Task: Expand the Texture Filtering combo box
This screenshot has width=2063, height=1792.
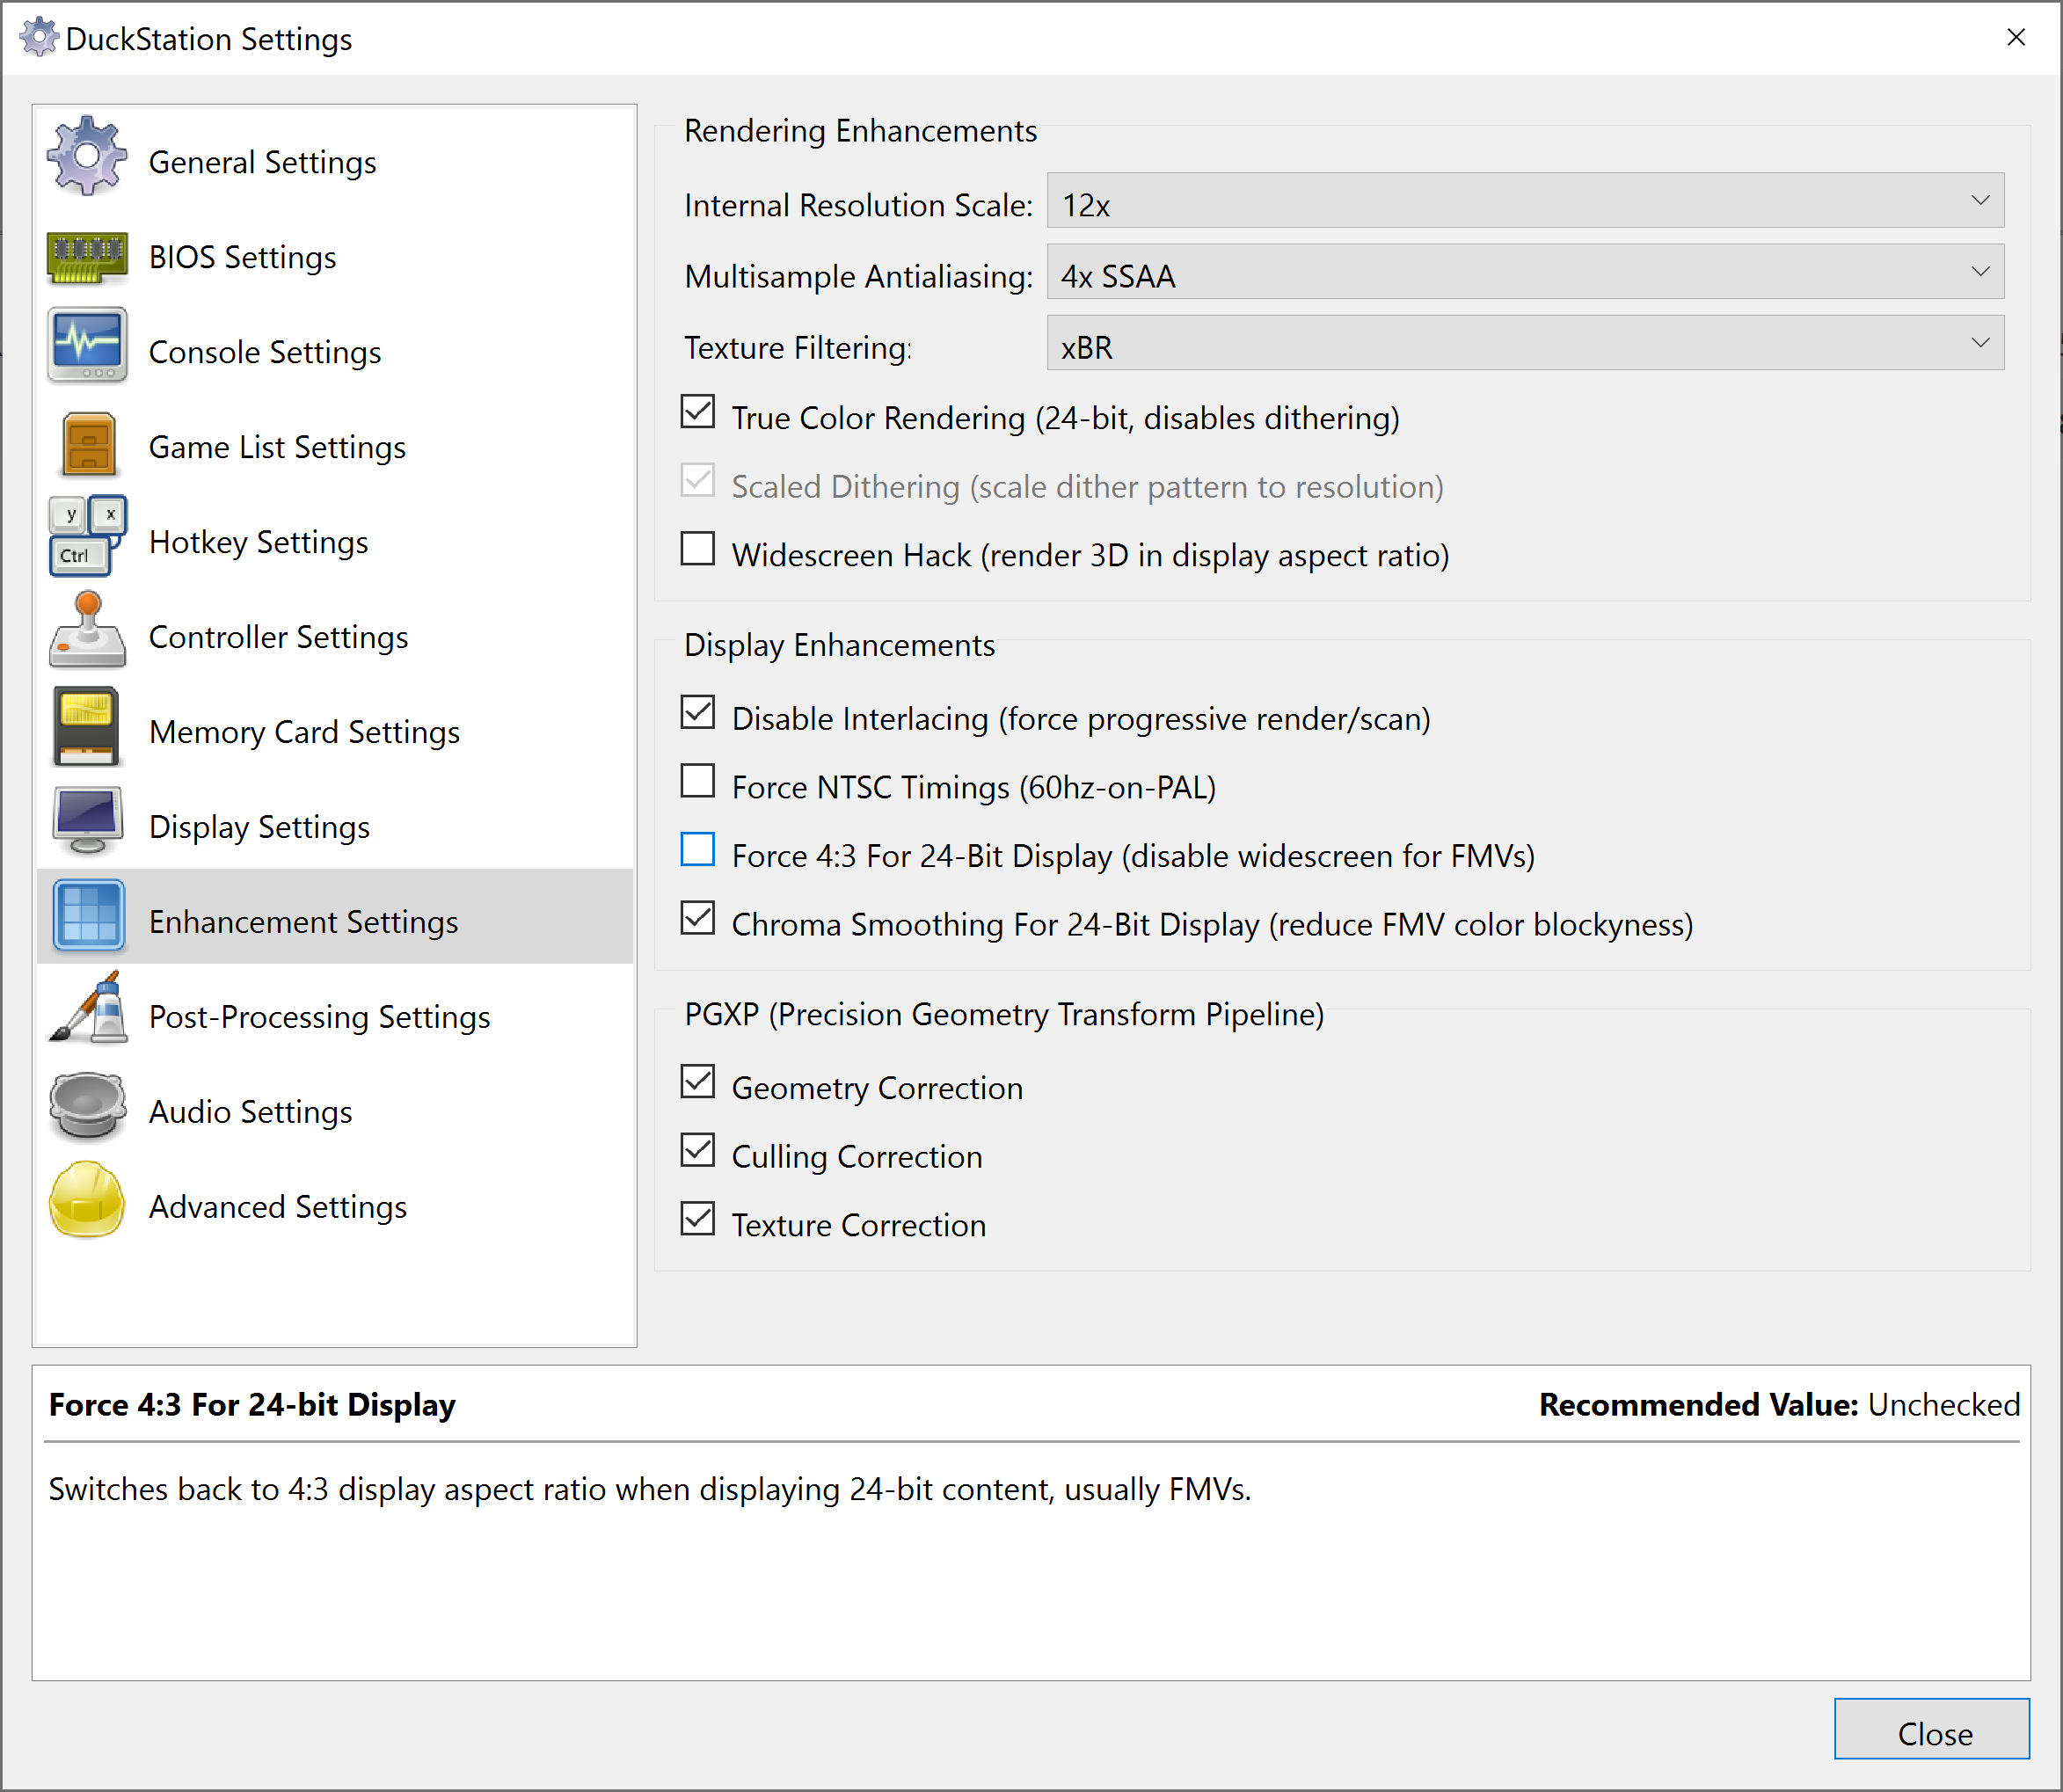Action: (x=1525, y=343)
